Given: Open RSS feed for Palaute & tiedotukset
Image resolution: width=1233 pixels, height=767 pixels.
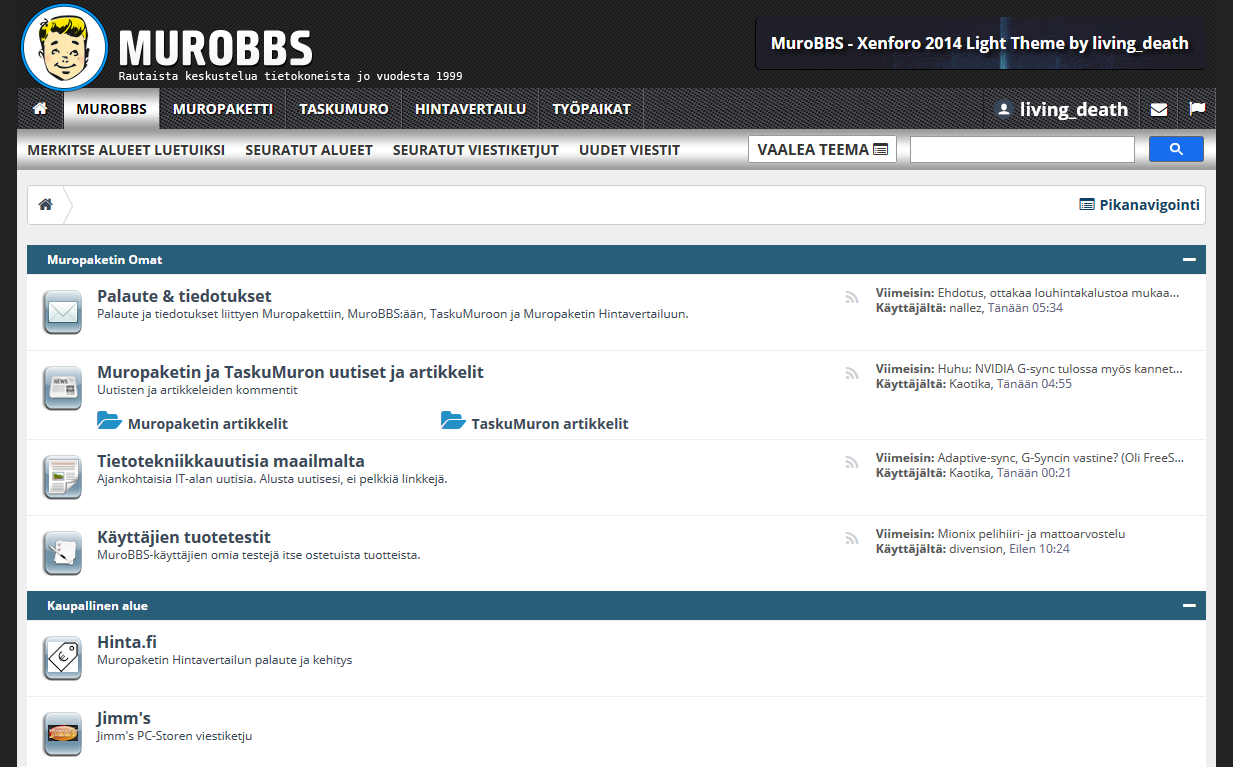Looking at the screenshot, I should pos(852,297).
